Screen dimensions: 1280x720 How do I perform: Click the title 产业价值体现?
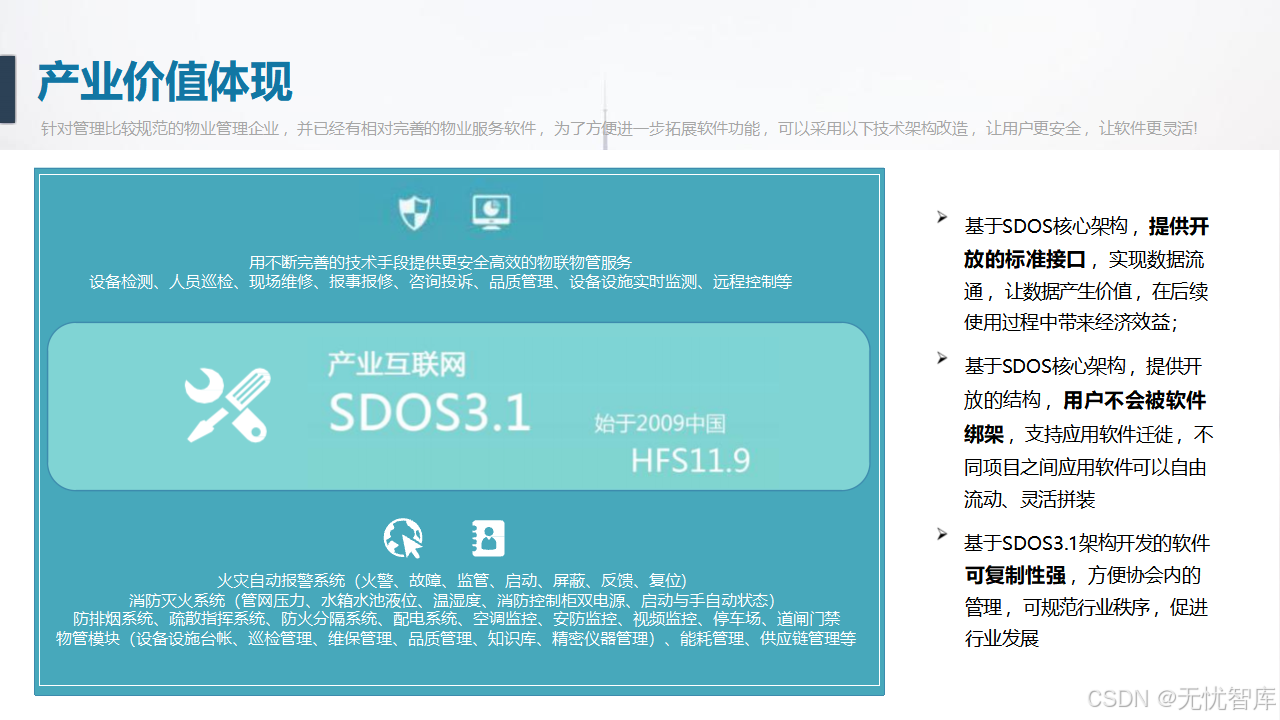tap(165, 81)
